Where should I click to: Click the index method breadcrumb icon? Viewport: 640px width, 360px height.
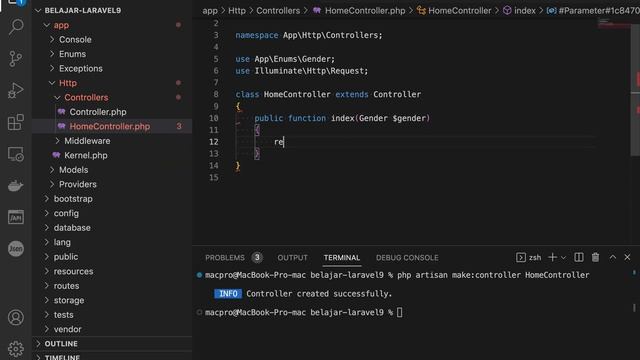(x=507, y=11)
